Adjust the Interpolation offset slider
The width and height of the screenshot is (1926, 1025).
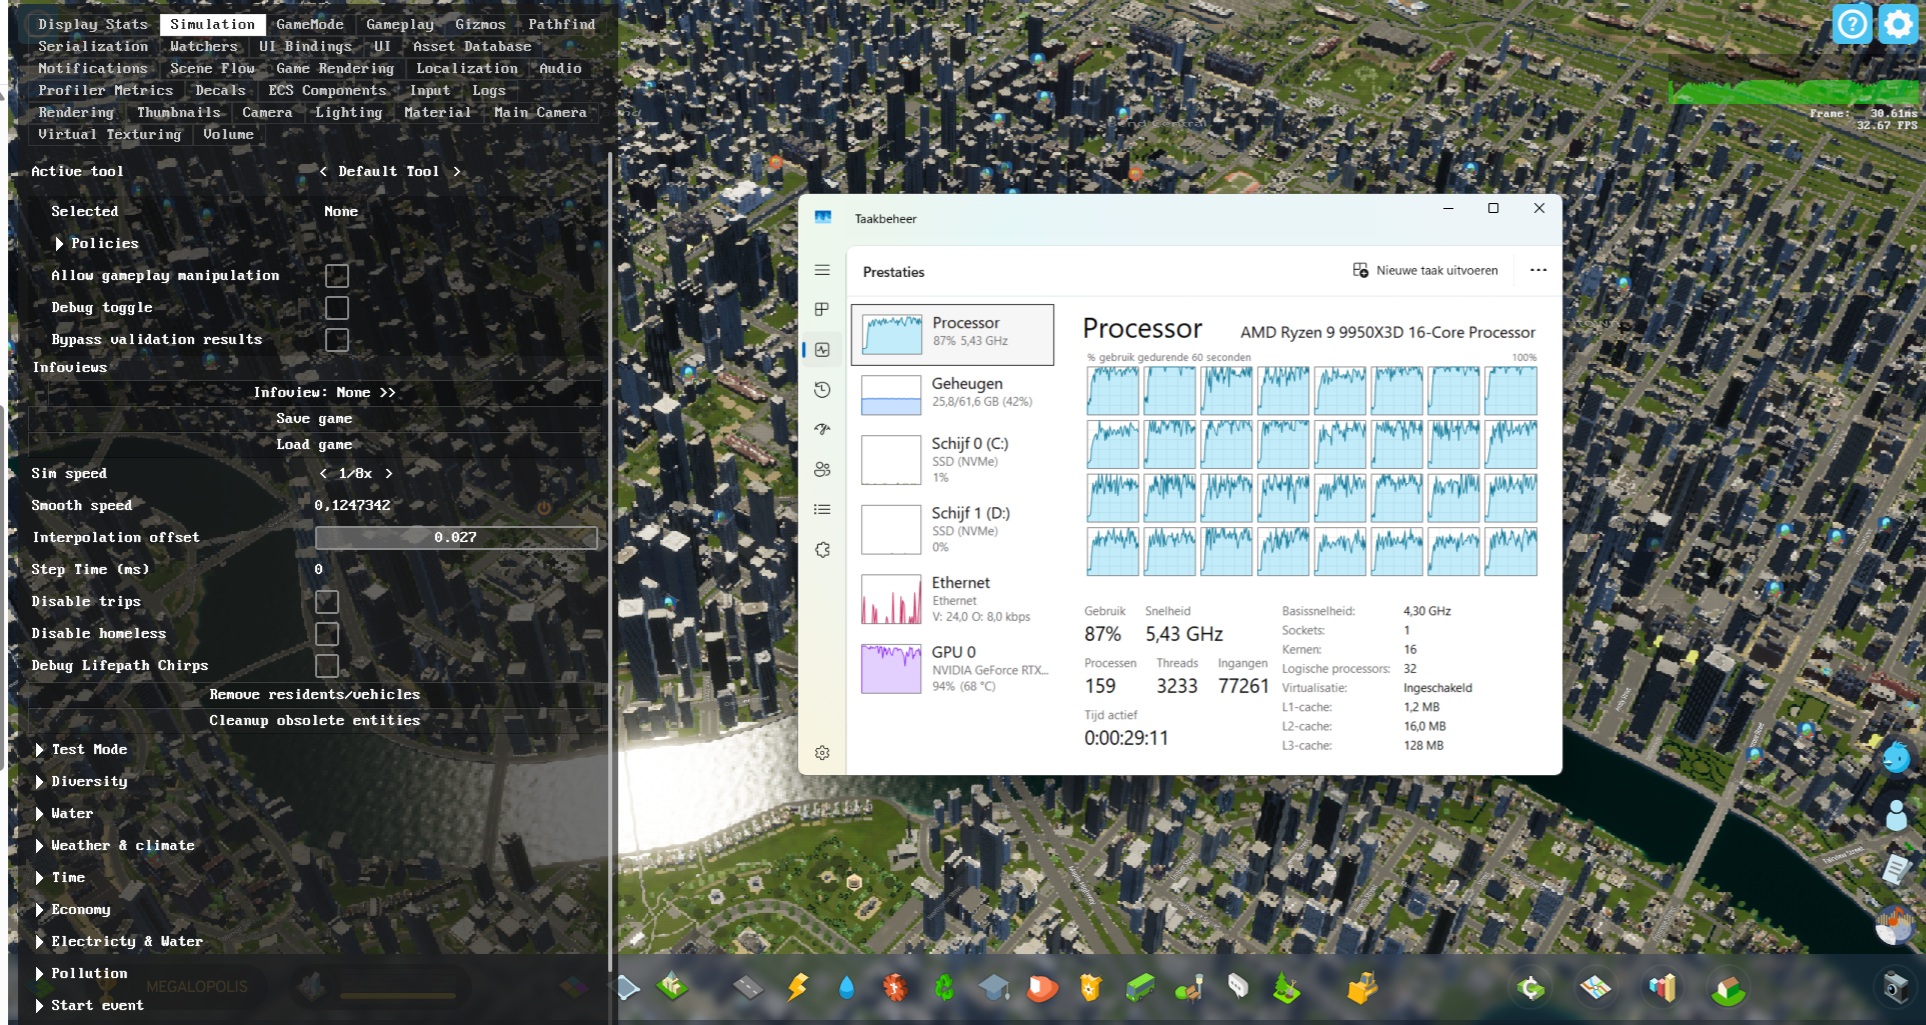456,537
